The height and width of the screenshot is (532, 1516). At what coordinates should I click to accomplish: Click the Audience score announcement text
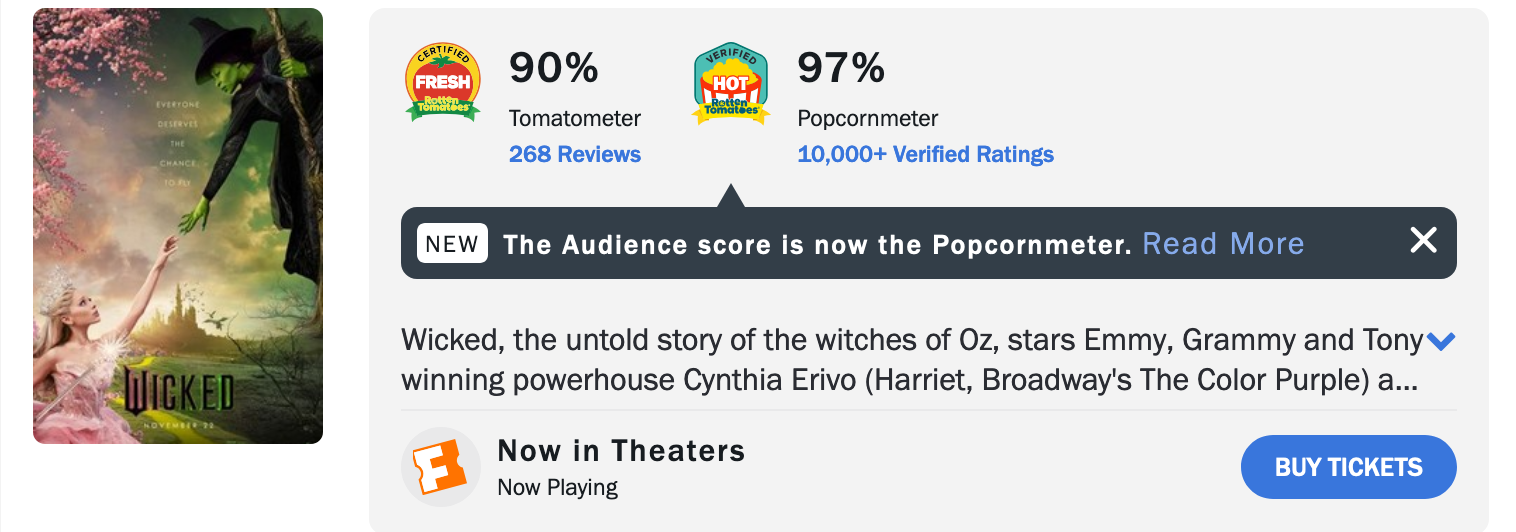click(817, 245)
